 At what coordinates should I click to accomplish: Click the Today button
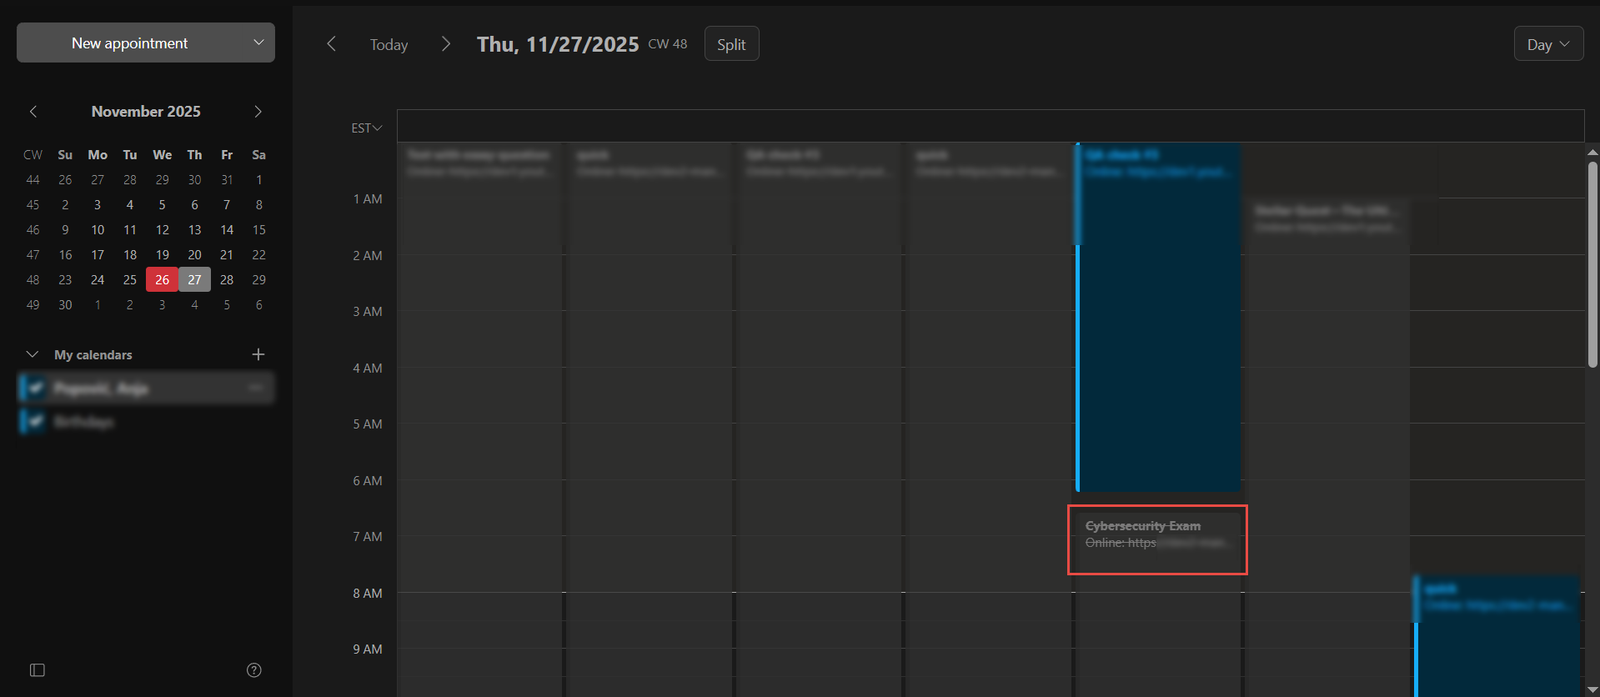coord(388,45)
